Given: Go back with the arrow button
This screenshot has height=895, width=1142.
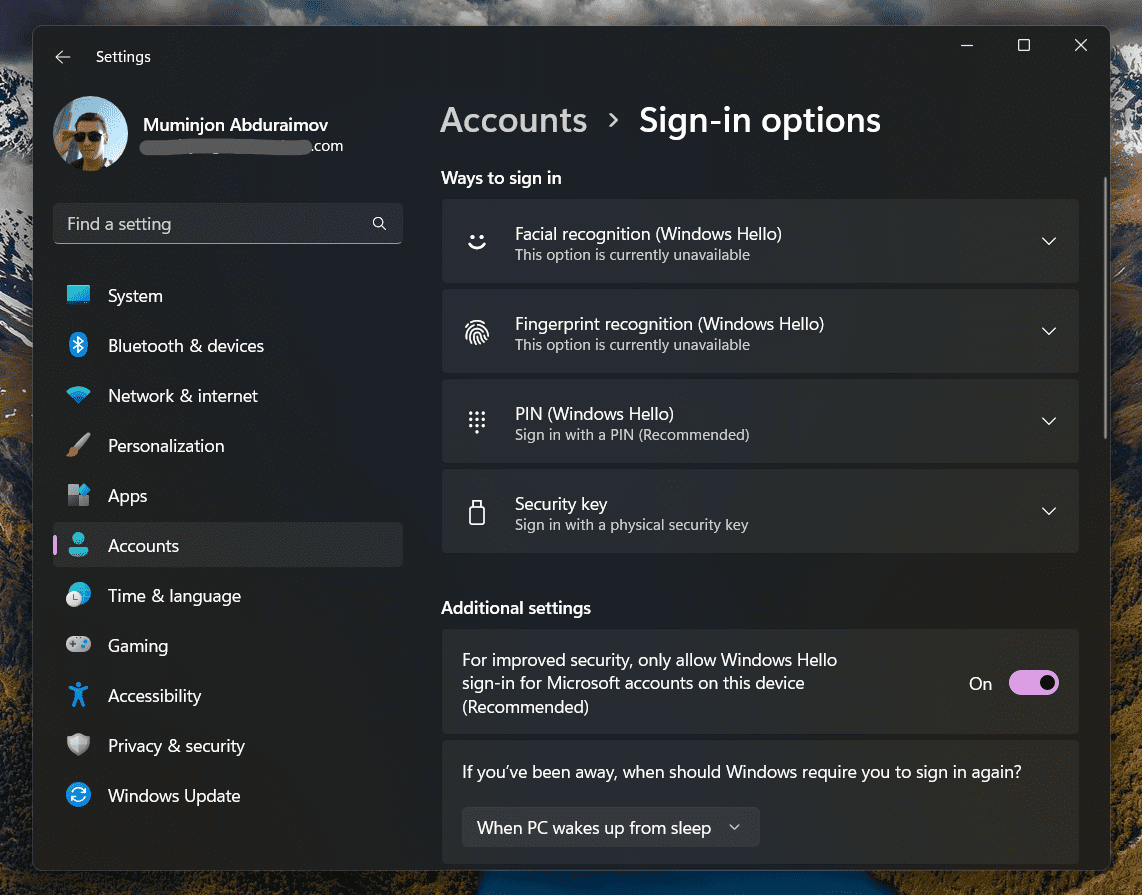Looking at the screenshot, I should point(63,57).
